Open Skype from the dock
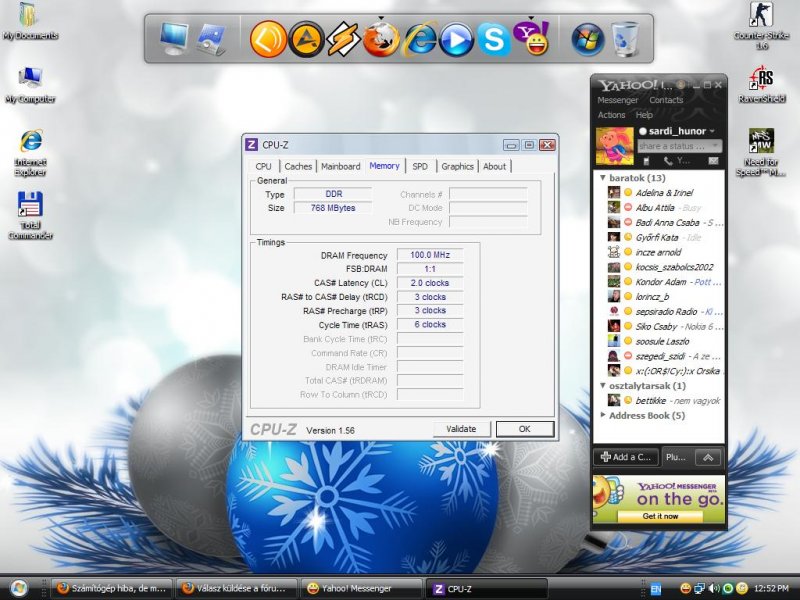Screen dimensions: 800x600 [x=493, y=39]
